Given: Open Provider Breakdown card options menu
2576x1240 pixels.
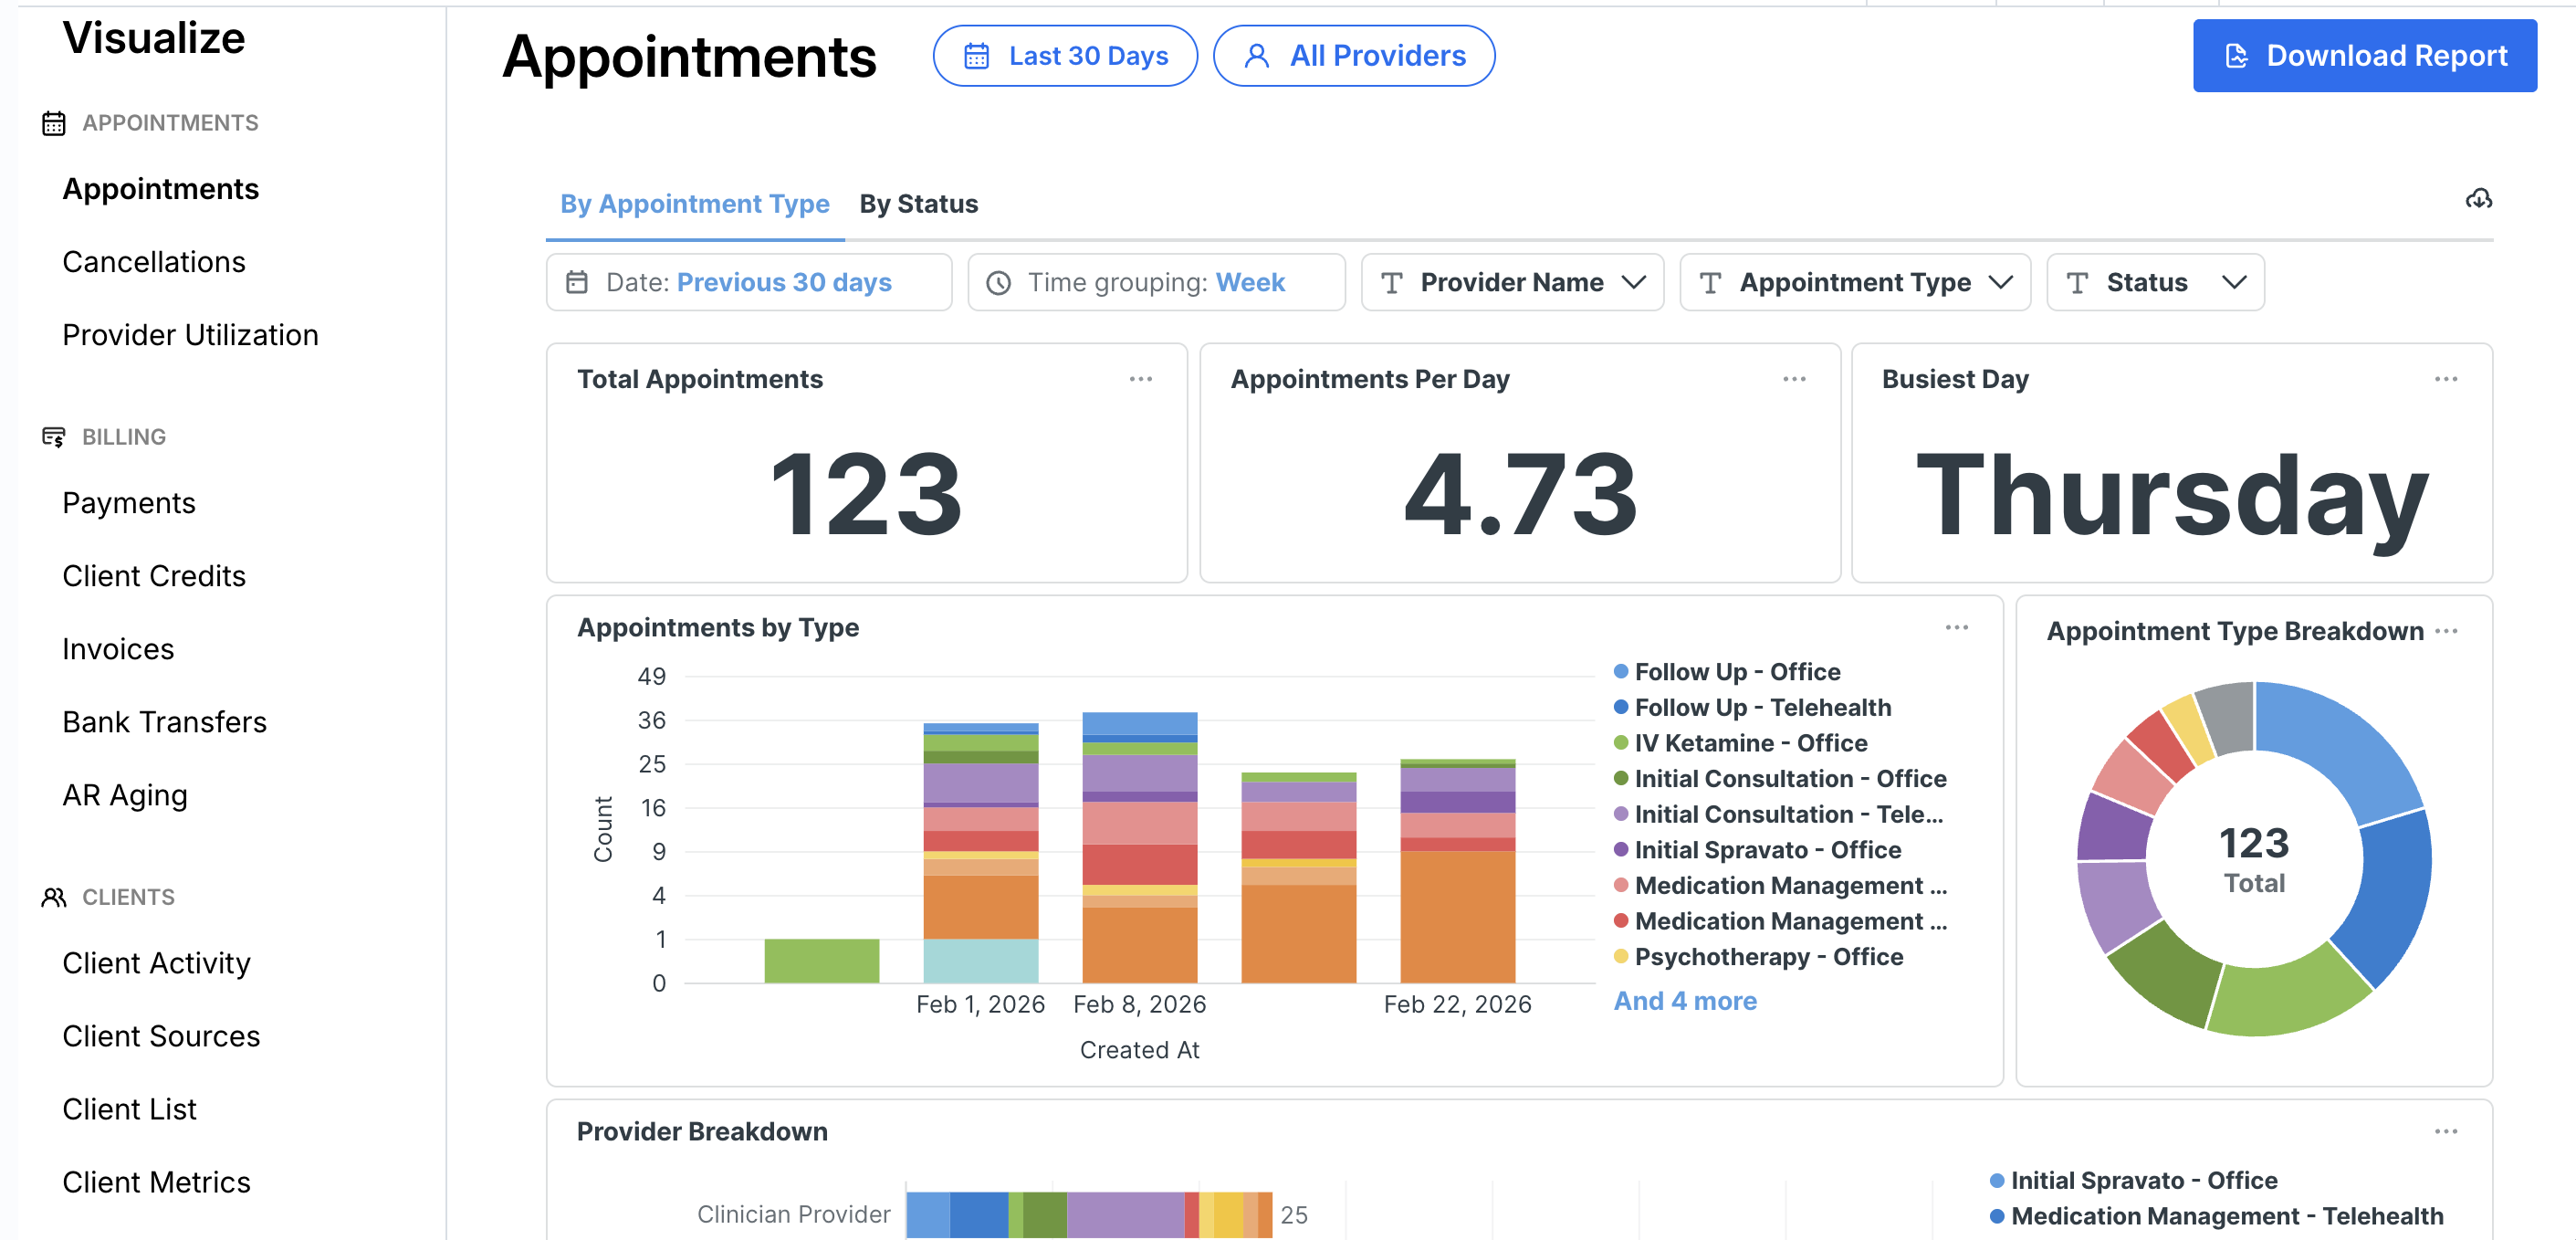Looking at the screenshot, I should point(2446,1131).
